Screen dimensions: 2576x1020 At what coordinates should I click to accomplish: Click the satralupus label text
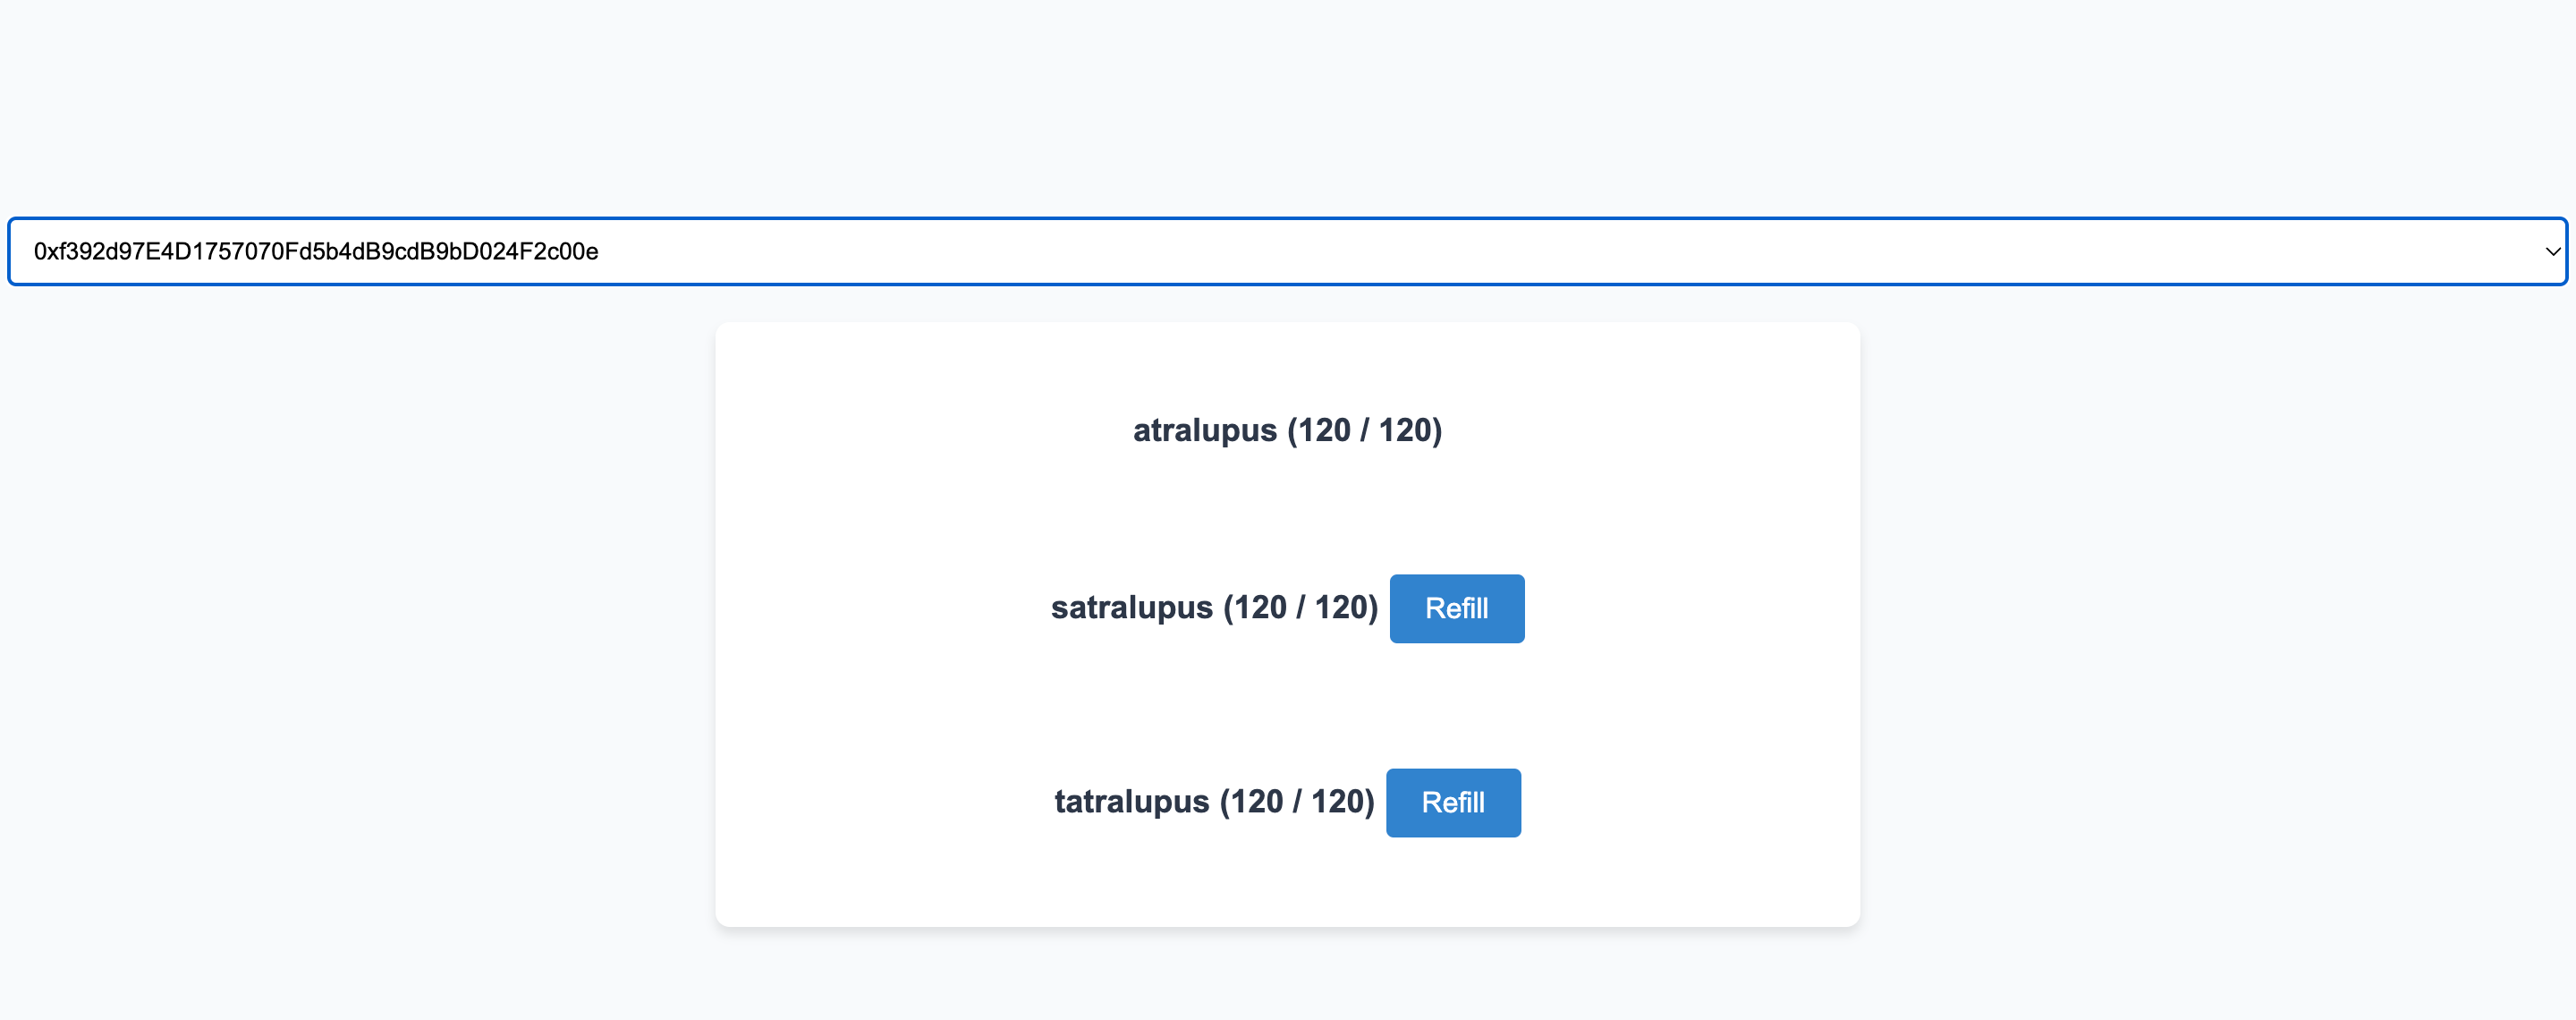[1131, 608]
